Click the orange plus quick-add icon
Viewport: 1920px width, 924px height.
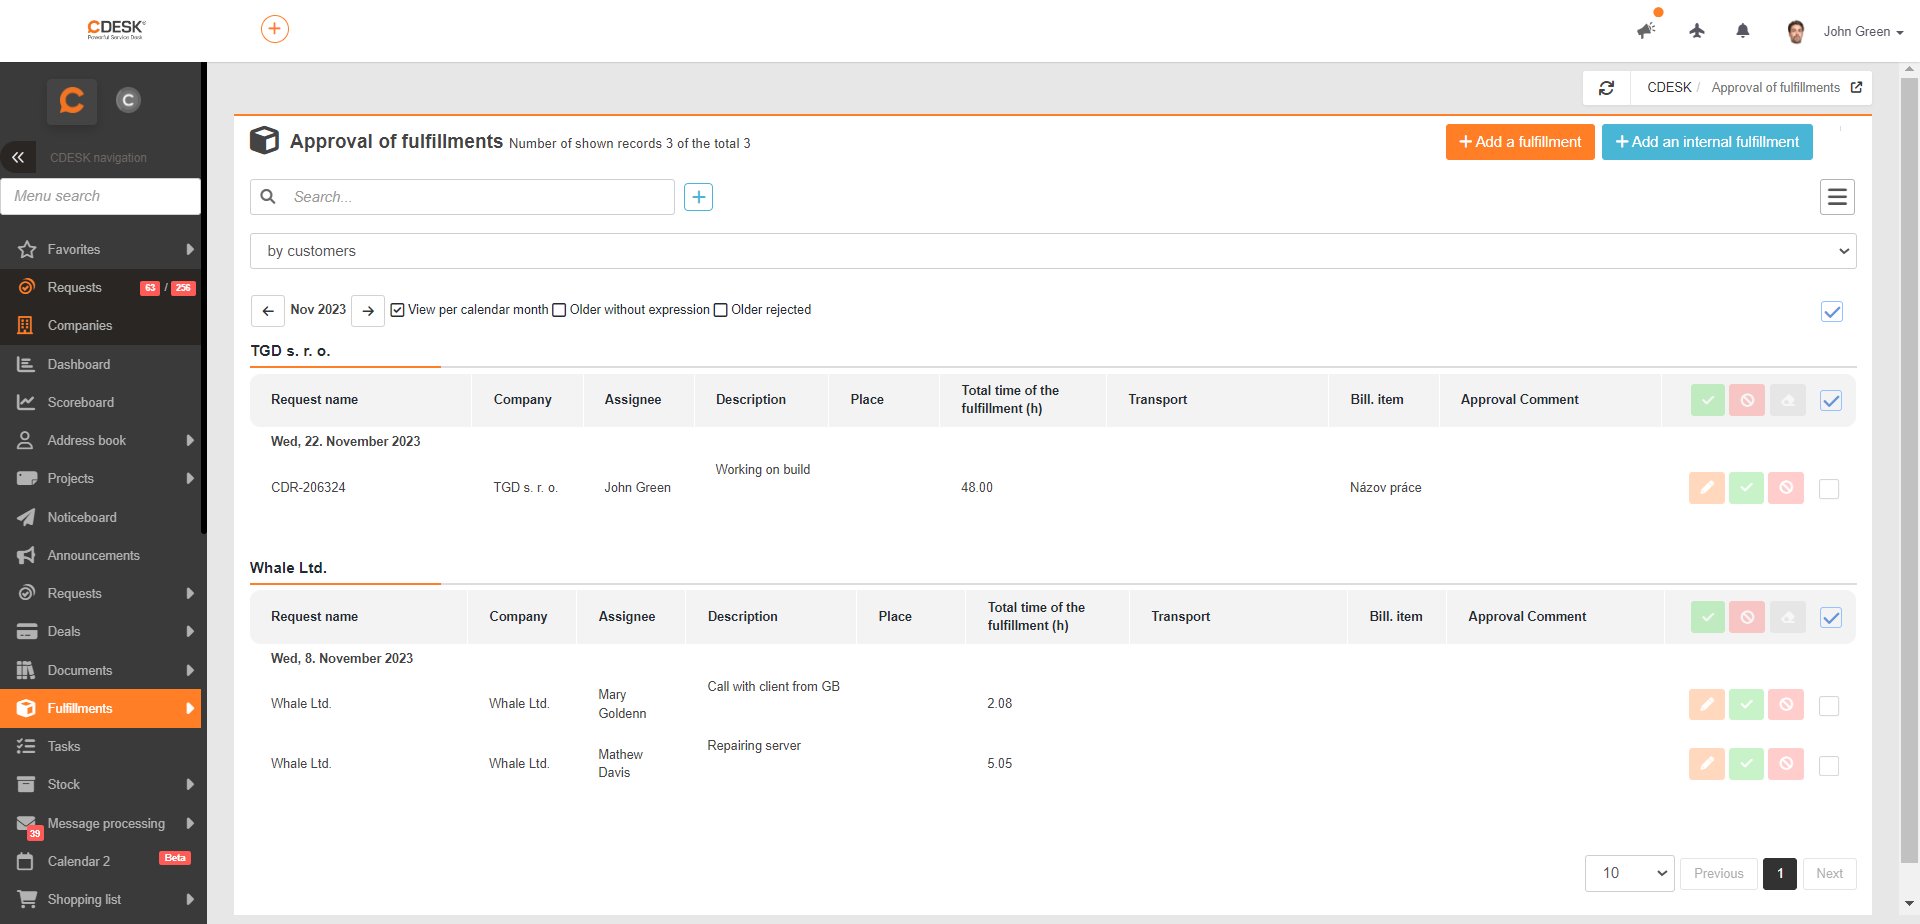coord(275,29)
